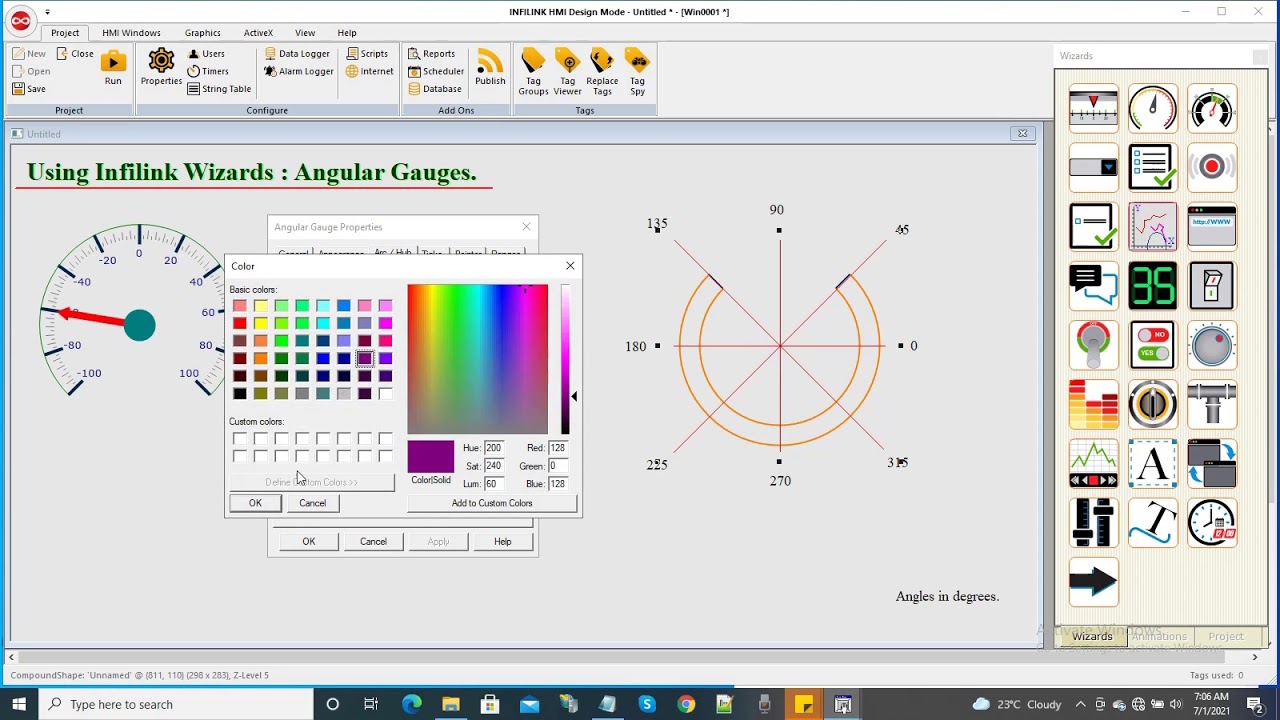Open the Scheduler add-on
The image size is (1280, 720).
435,72
